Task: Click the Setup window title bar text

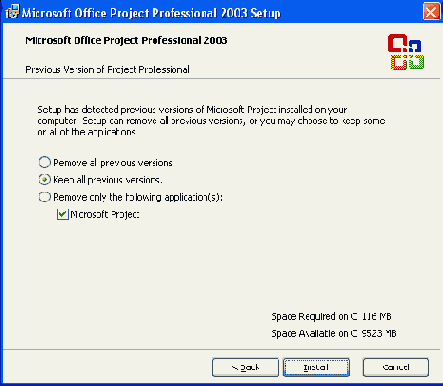Action: 151,13
